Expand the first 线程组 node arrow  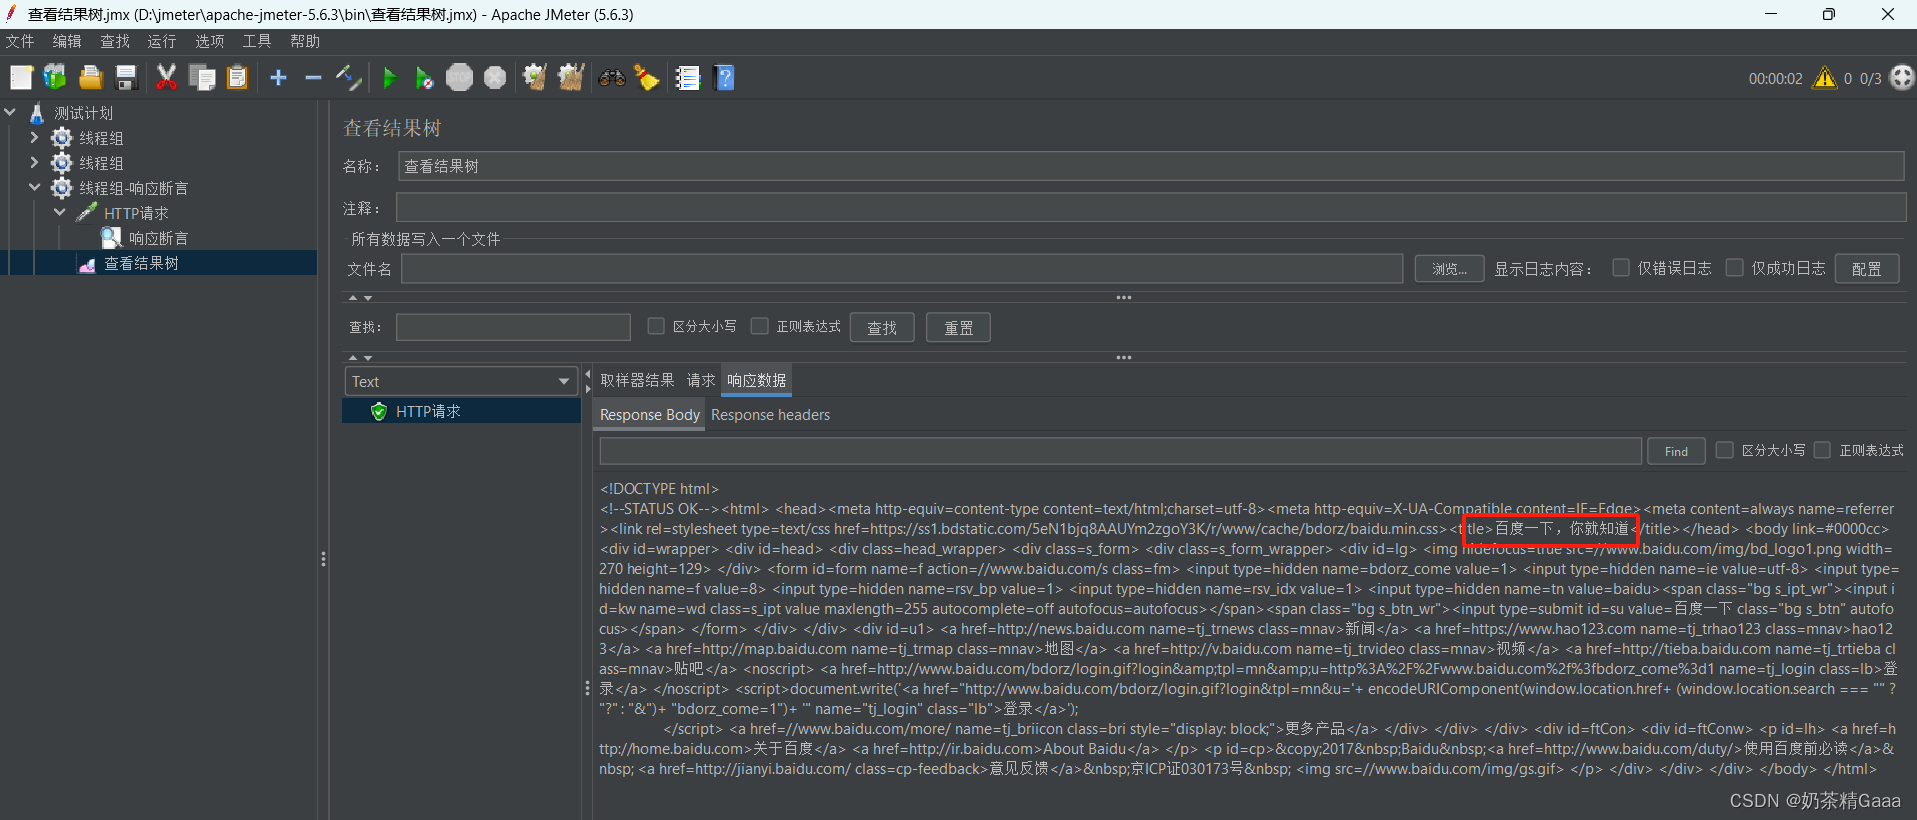pyautogui.click(x=34, y=138)
